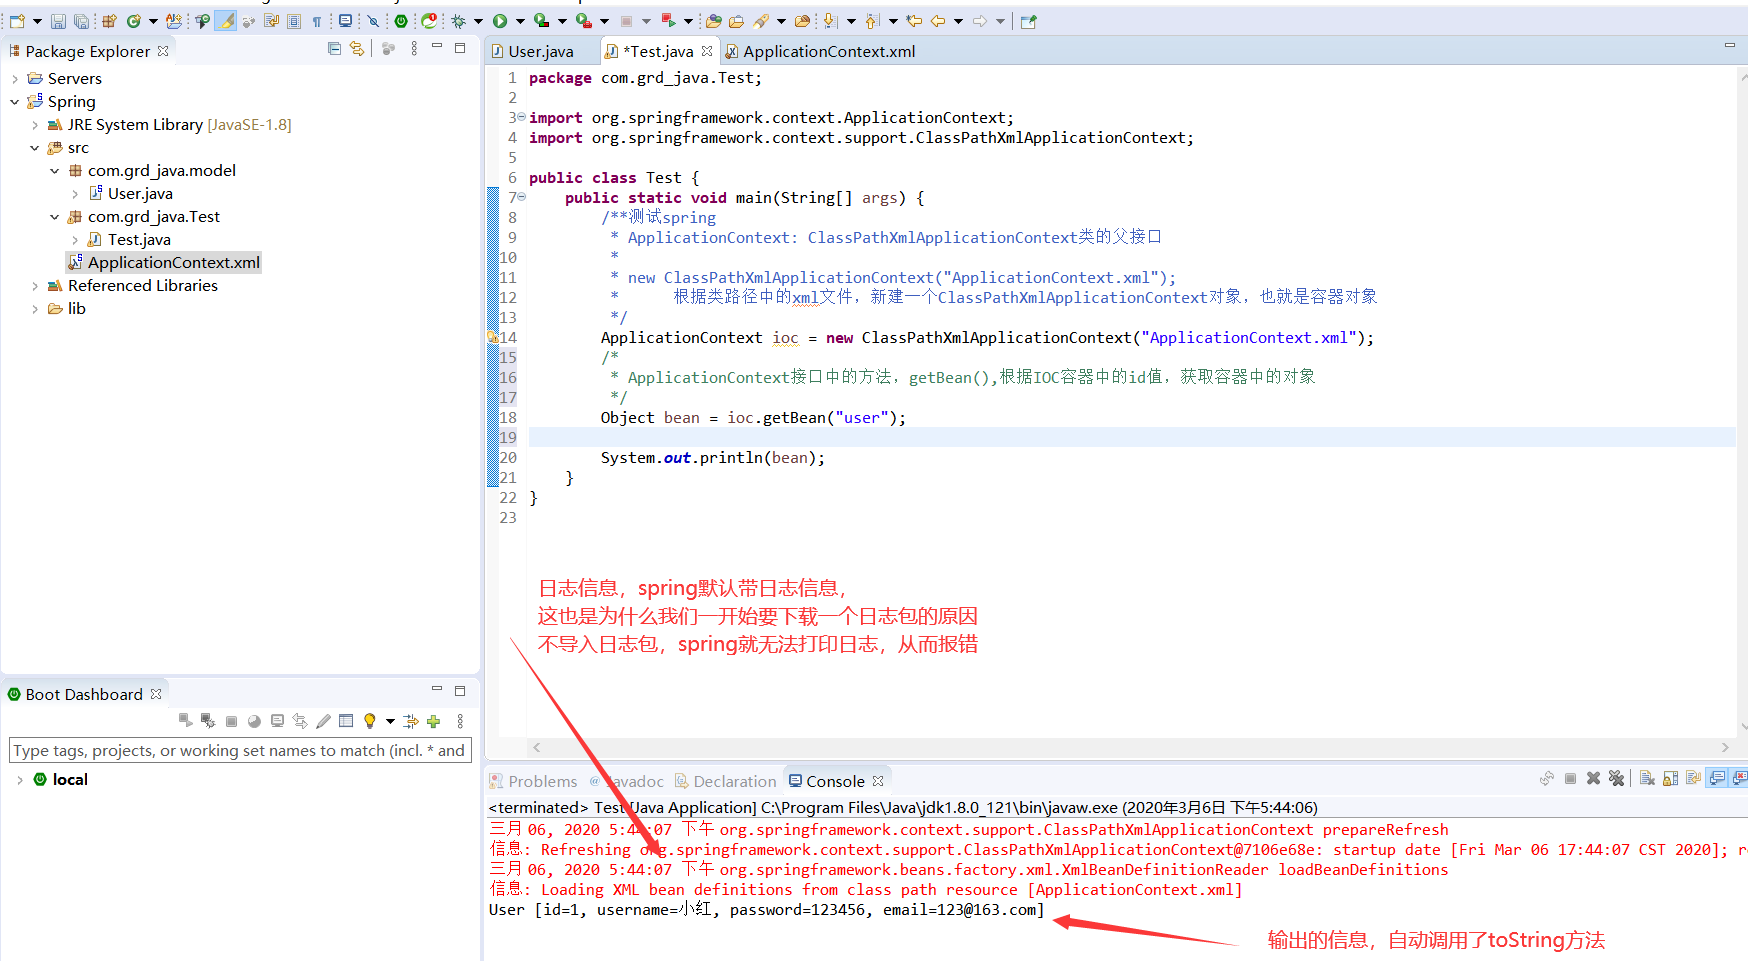Open Back navigation history dropdown
The width and height of the screenshot is (1748, 961).
pyautogui.click(x=958, y=21)
